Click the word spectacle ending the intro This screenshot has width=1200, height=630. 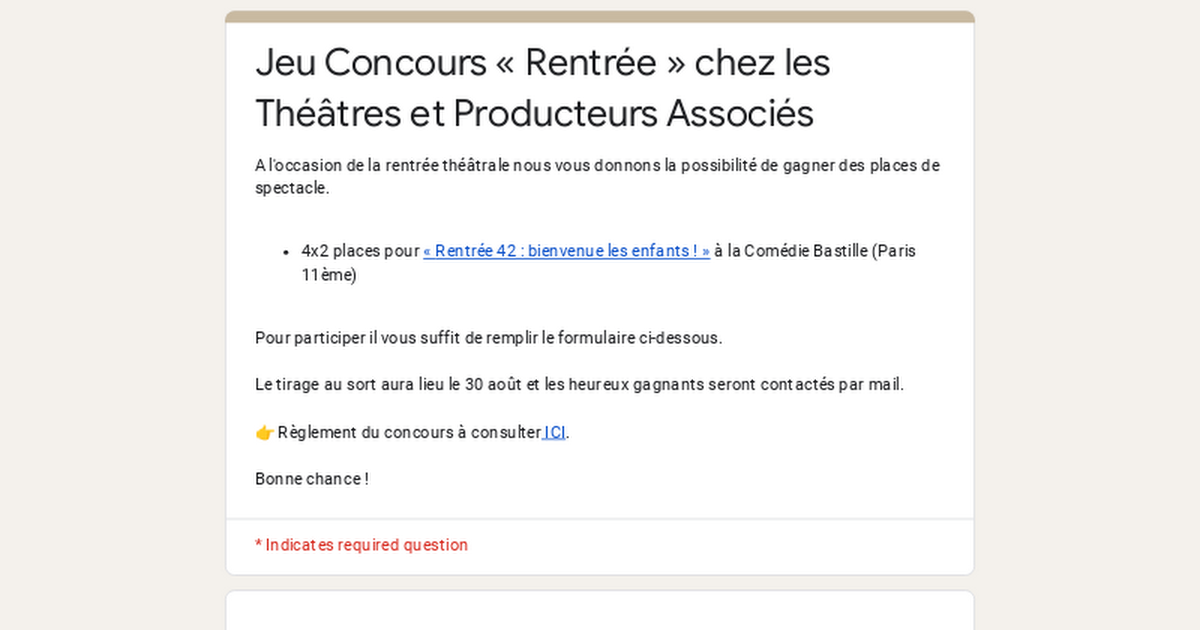(292, 188)
